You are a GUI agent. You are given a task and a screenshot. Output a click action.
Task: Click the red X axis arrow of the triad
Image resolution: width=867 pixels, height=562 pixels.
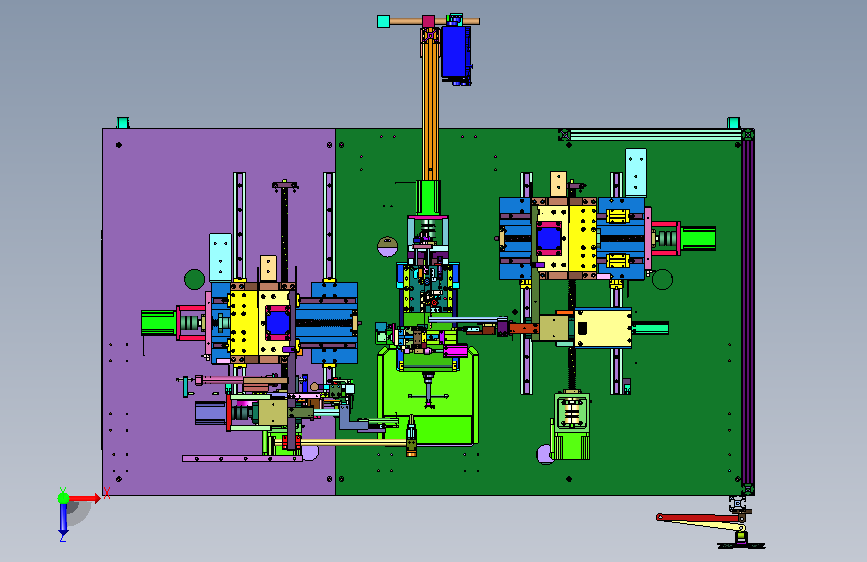[84, 498]
